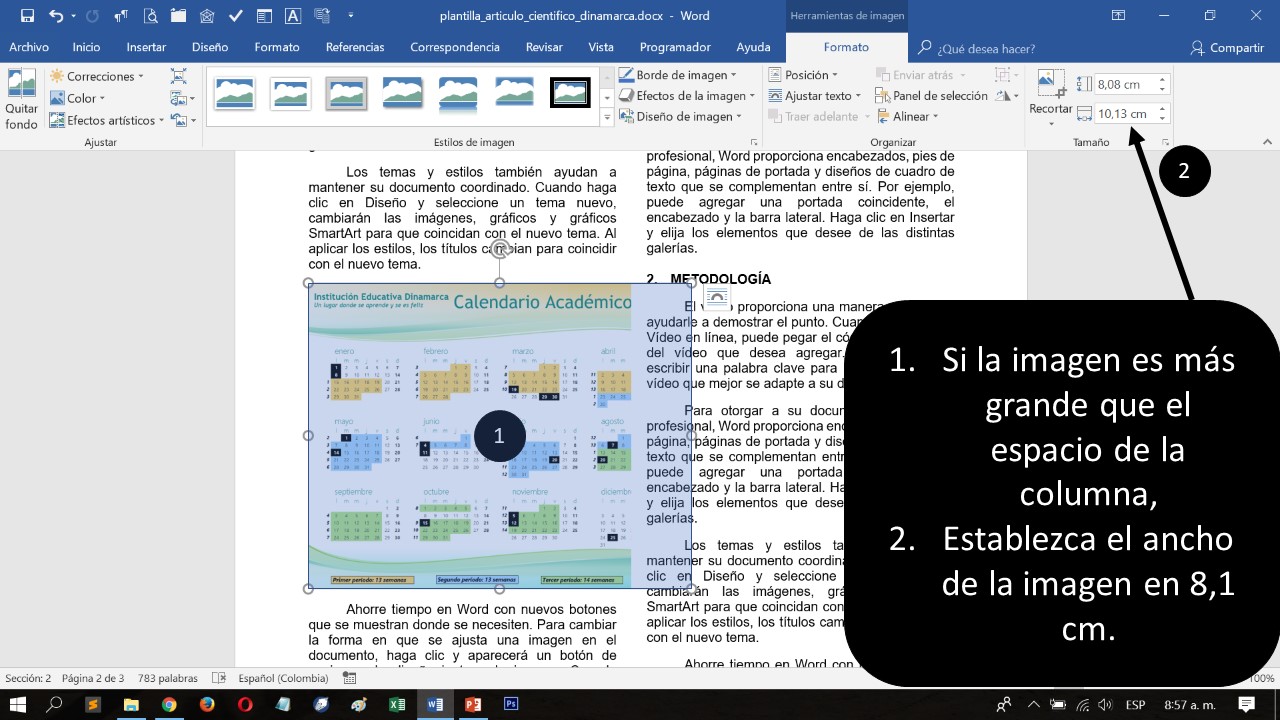The width and height of the screenshot is (1280, 720).
Task: Open the undo history dropdown arrow
Action: (x=72, y=16)
